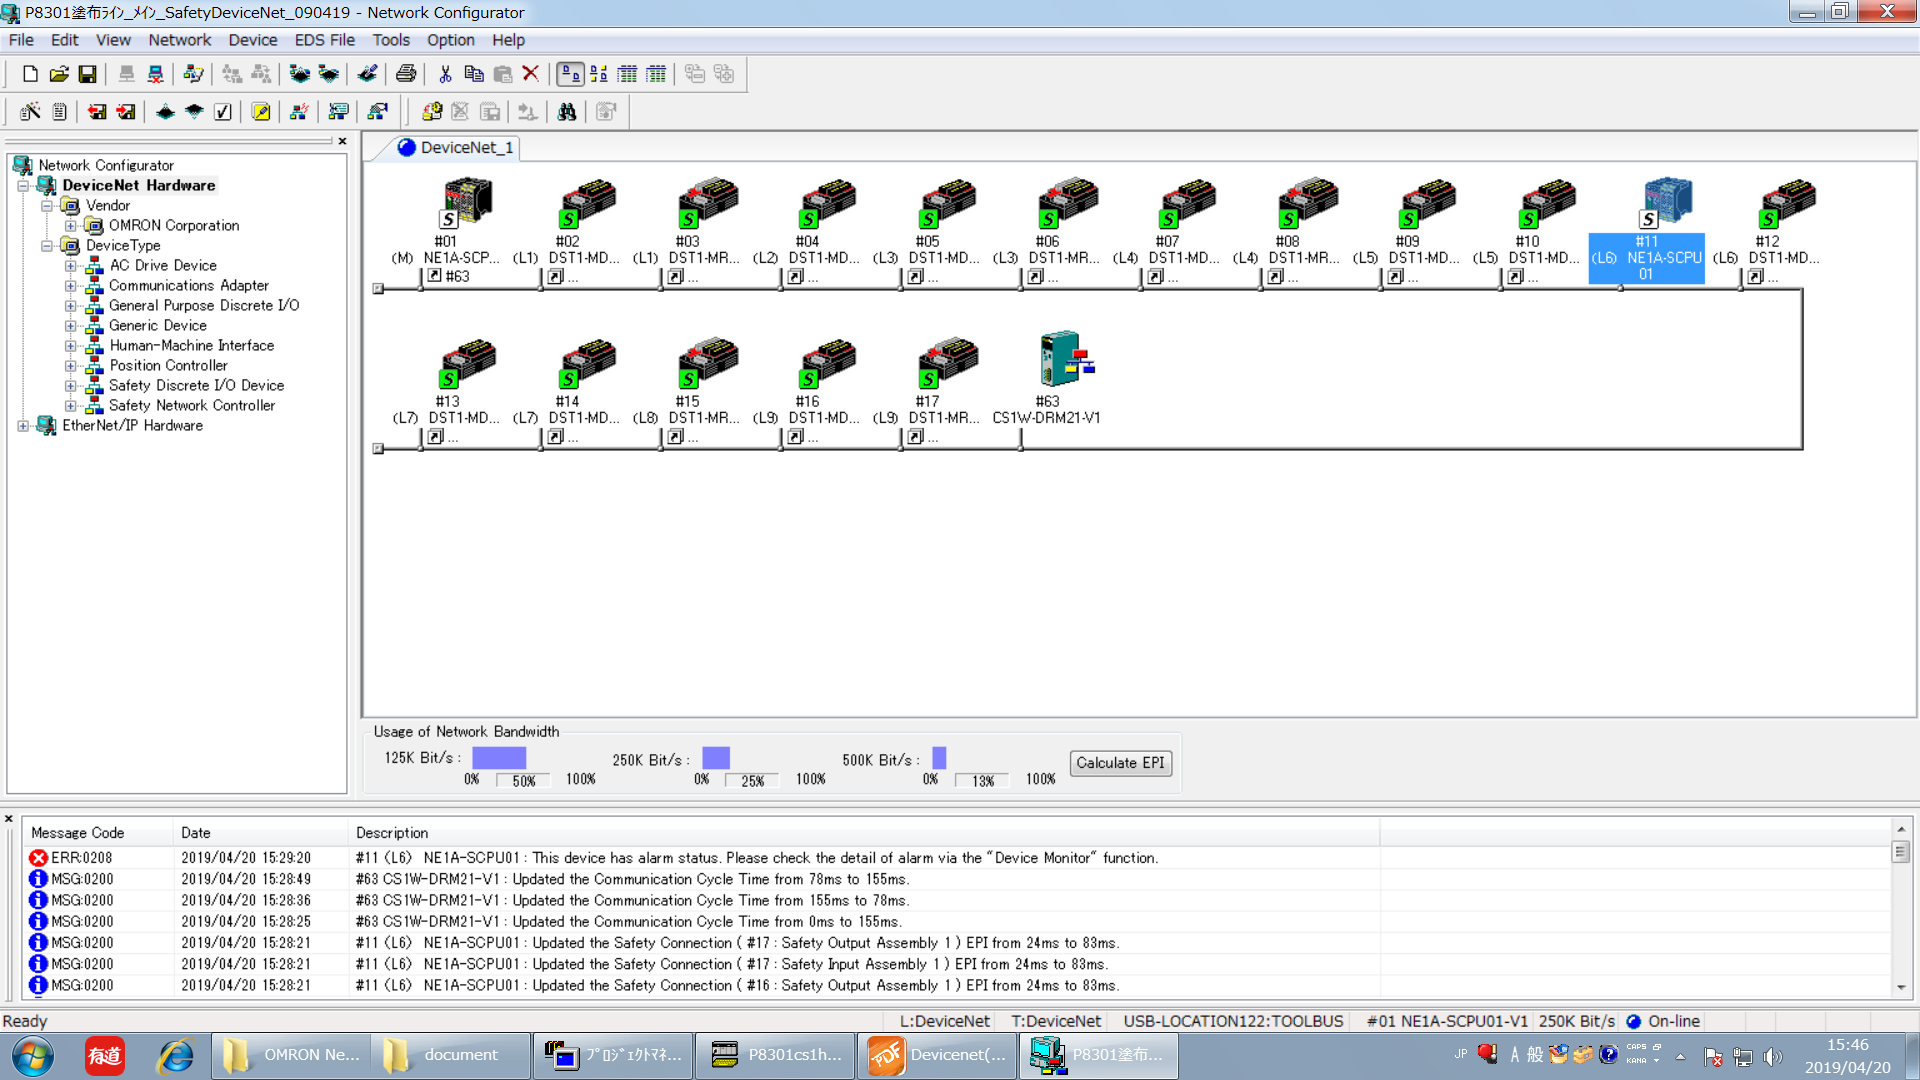Click the Cut scissors icon
1920x1080 pixels.
click(445, 74)
